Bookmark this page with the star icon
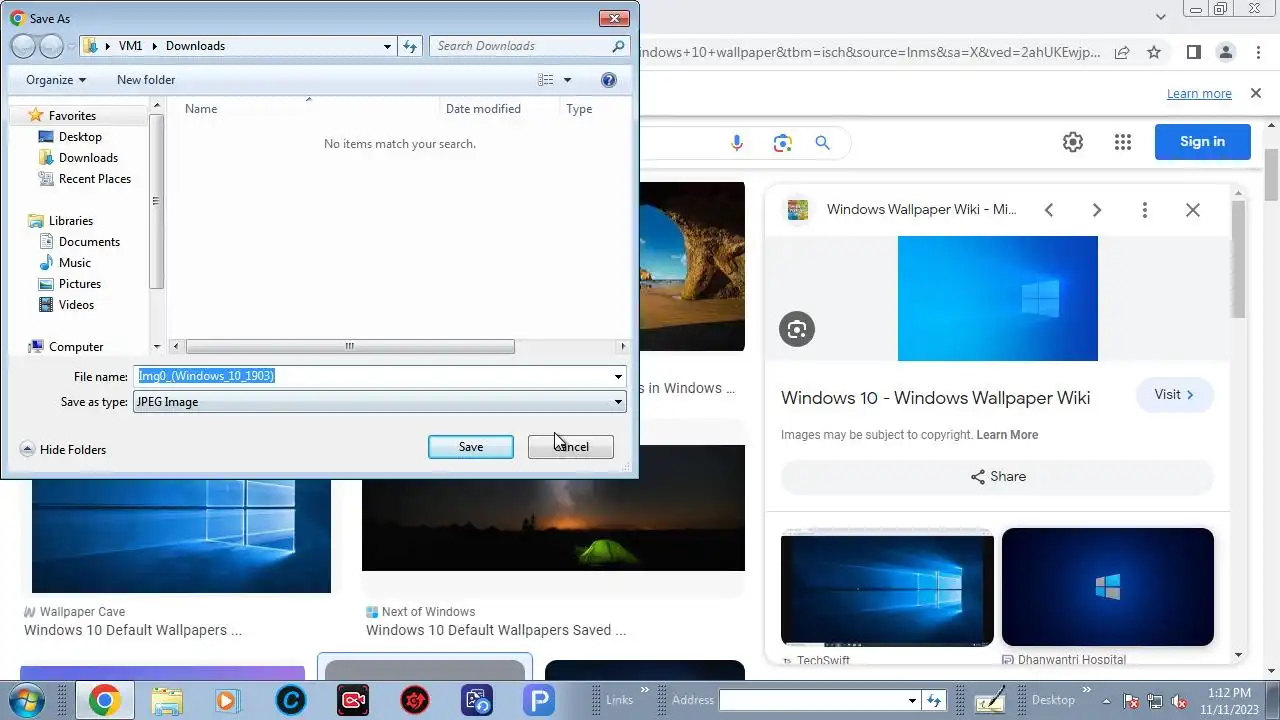 pos(1154,52)
